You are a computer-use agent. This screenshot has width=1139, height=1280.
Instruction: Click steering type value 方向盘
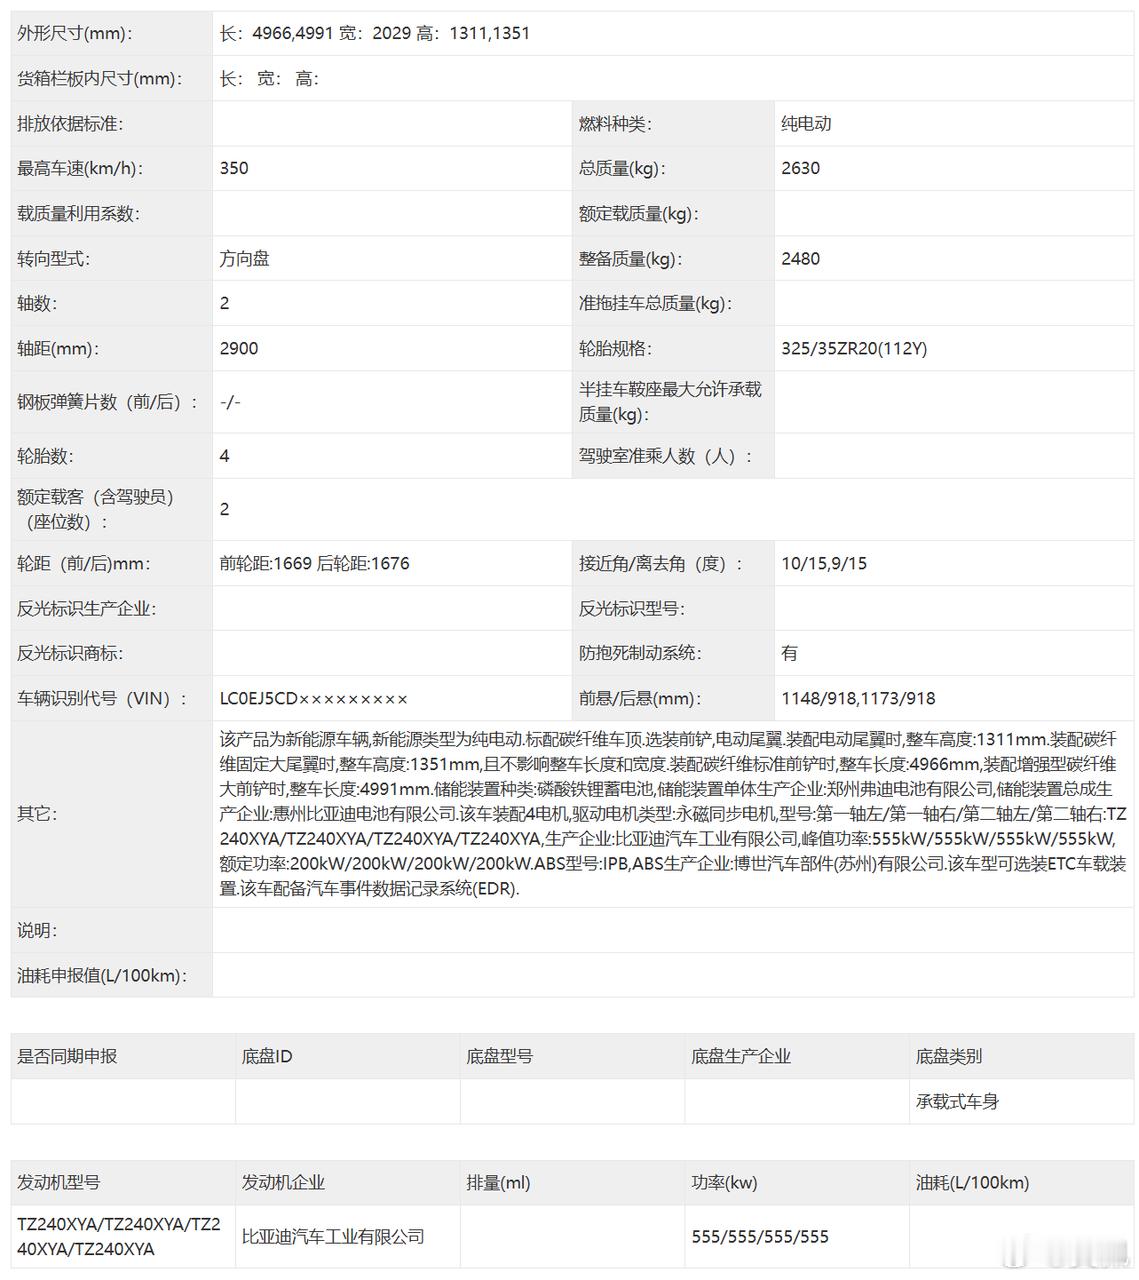pyautogui.click(x=245, y=258)
